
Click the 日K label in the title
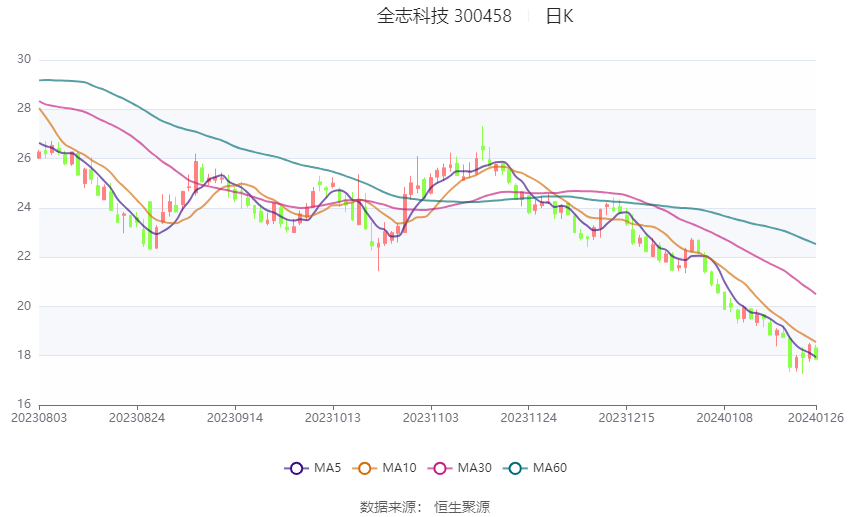pyautogui.click(x=559, y=16)
